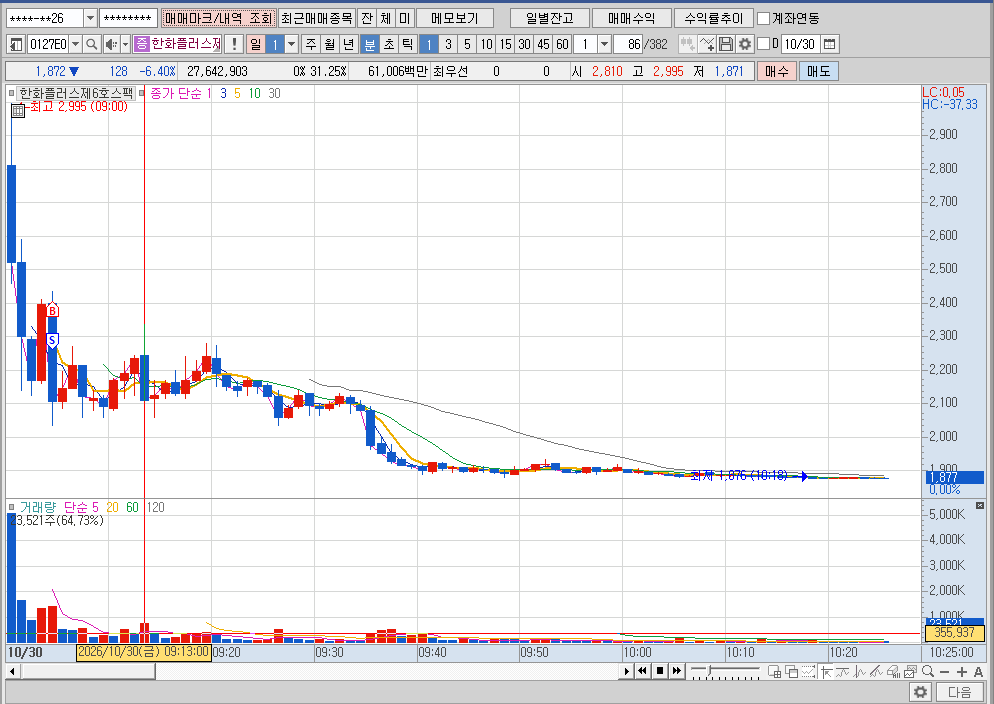This screenshot has height=704, width=994.
Task: Open the stock code search magnifier
Action: 92,44
